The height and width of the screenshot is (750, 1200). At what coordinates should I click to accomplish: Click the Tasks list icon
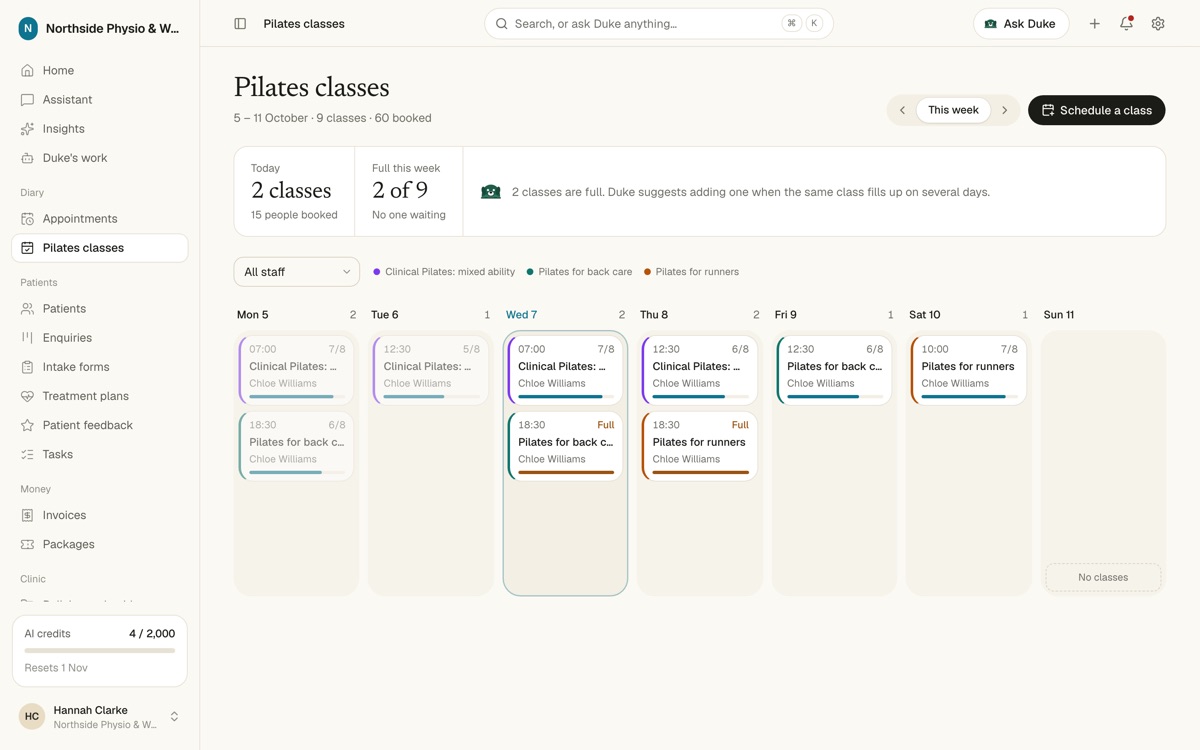[27, 454]
